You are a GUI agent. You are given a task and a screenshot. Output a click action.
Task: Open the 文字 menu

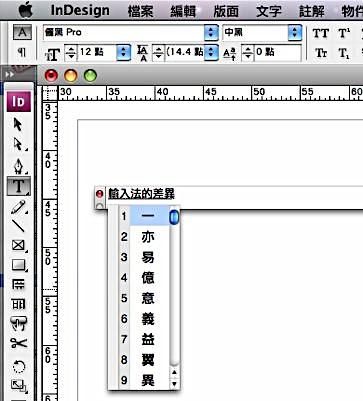click(x=269, y=11)
